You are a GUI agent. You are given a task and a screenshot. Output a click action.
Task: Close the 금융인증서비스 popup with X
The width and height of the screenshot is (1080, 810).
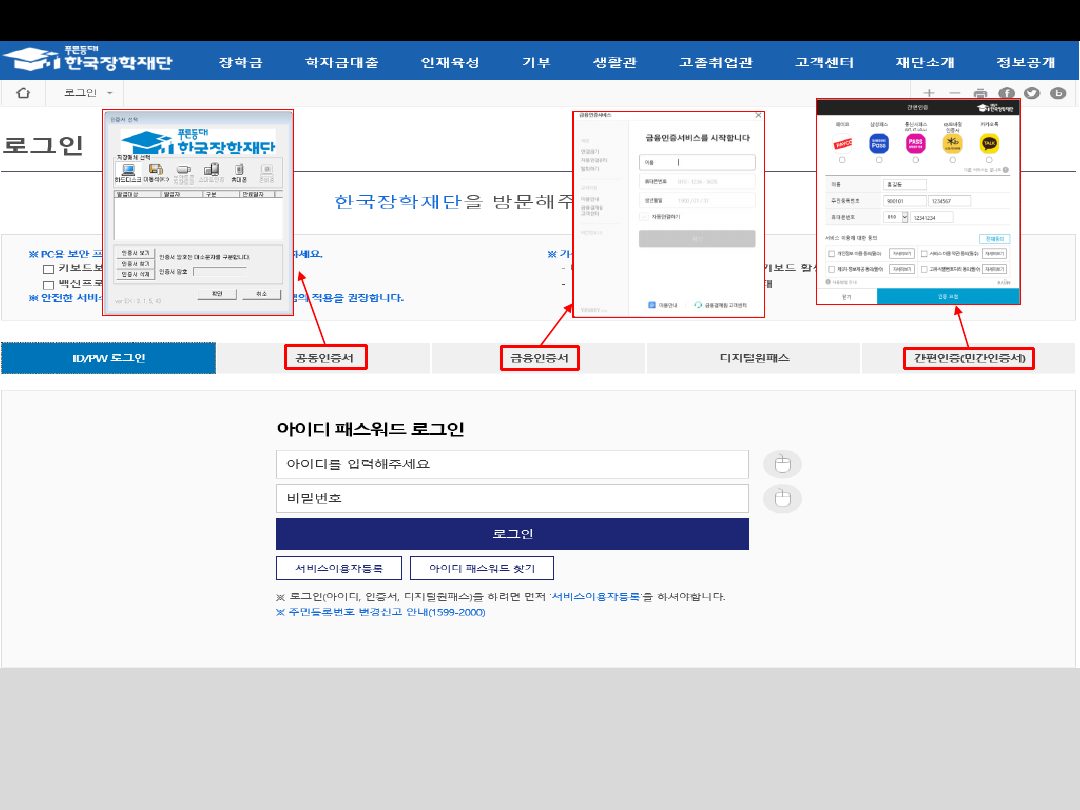point(758,115)
